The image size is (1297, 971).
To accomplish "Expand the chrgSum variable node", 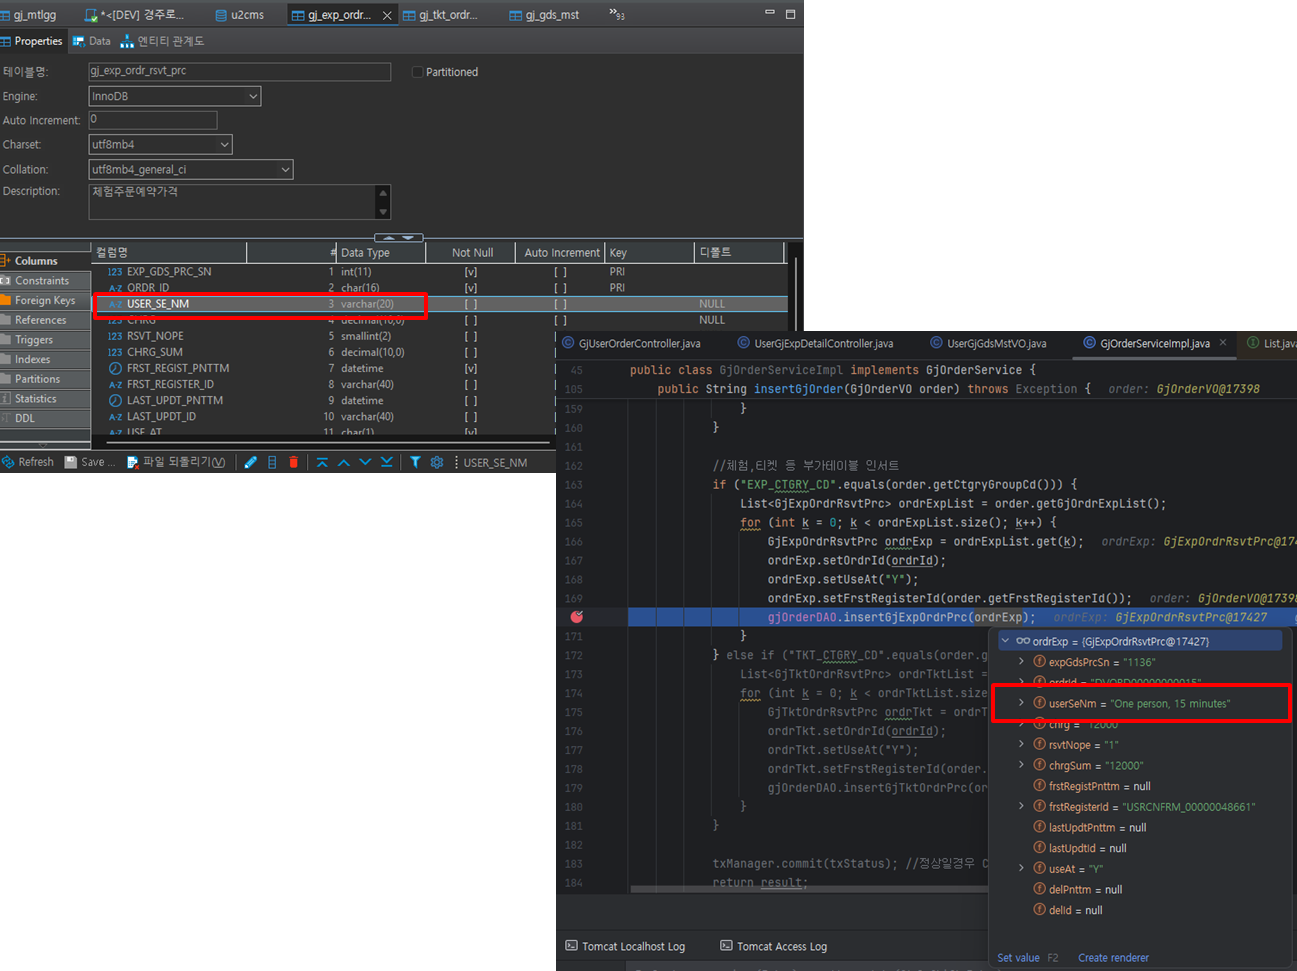I will [1021, 765].
